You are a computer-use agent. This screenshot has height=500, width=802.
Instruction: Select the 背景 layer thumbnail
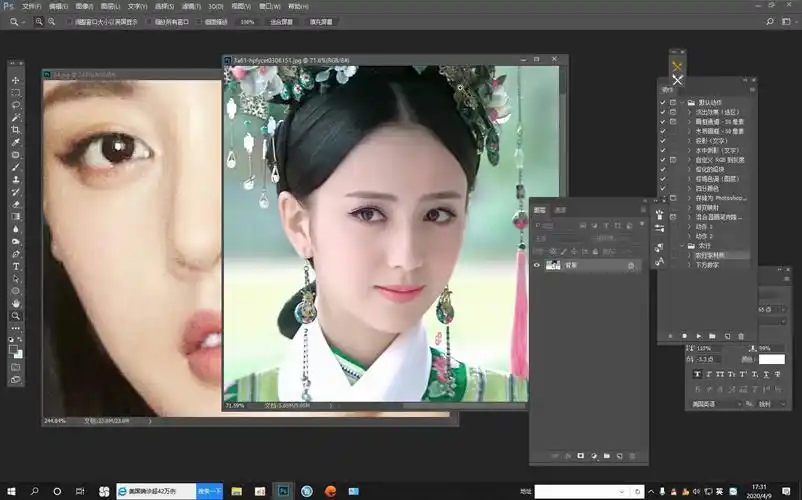pyautogui.click(x=553, y=265)
